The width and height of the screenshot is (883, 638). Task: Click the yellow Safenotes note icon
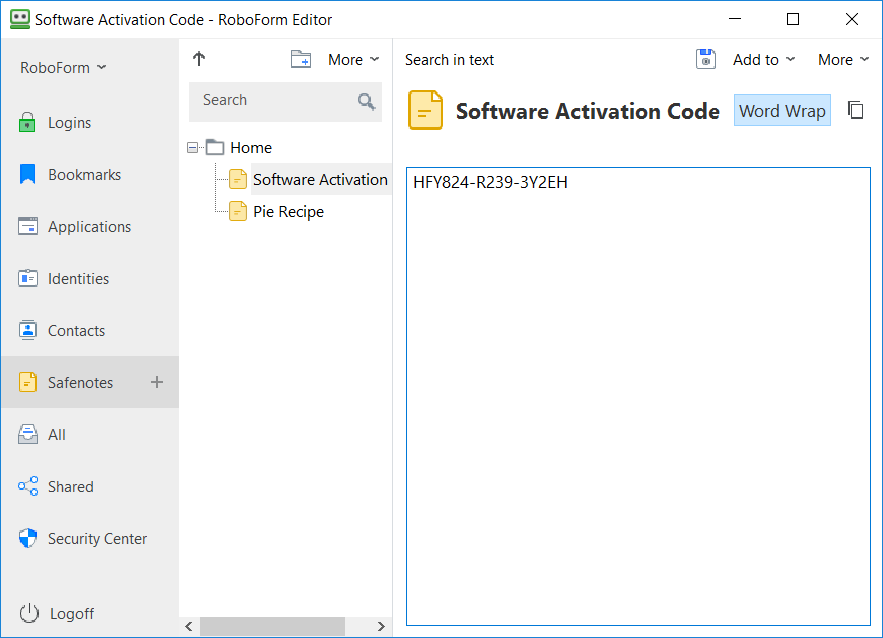coord(28,382)
